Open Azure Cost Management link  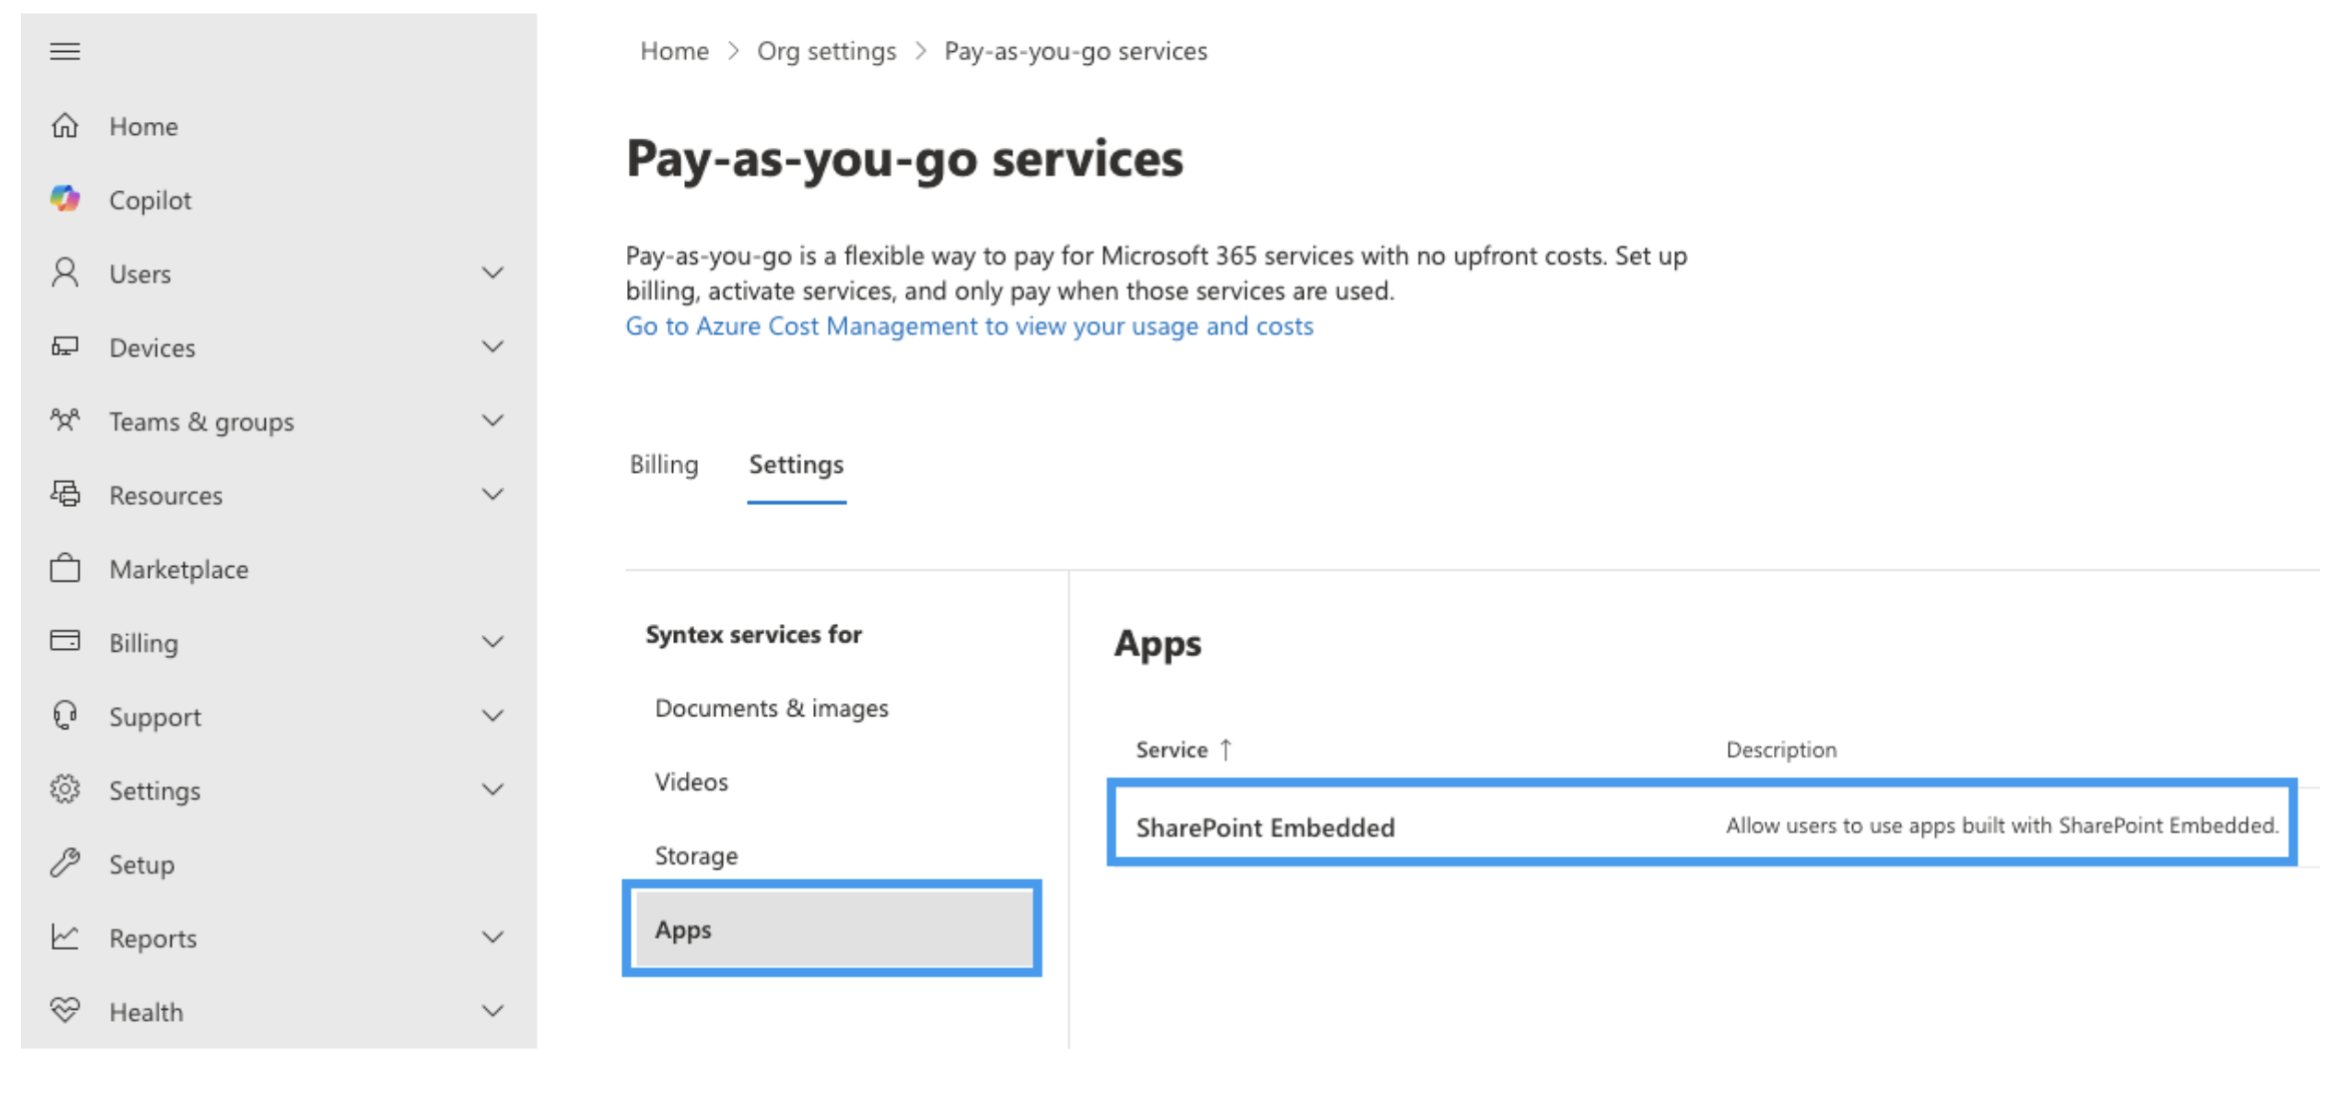[x=969, y=326]
